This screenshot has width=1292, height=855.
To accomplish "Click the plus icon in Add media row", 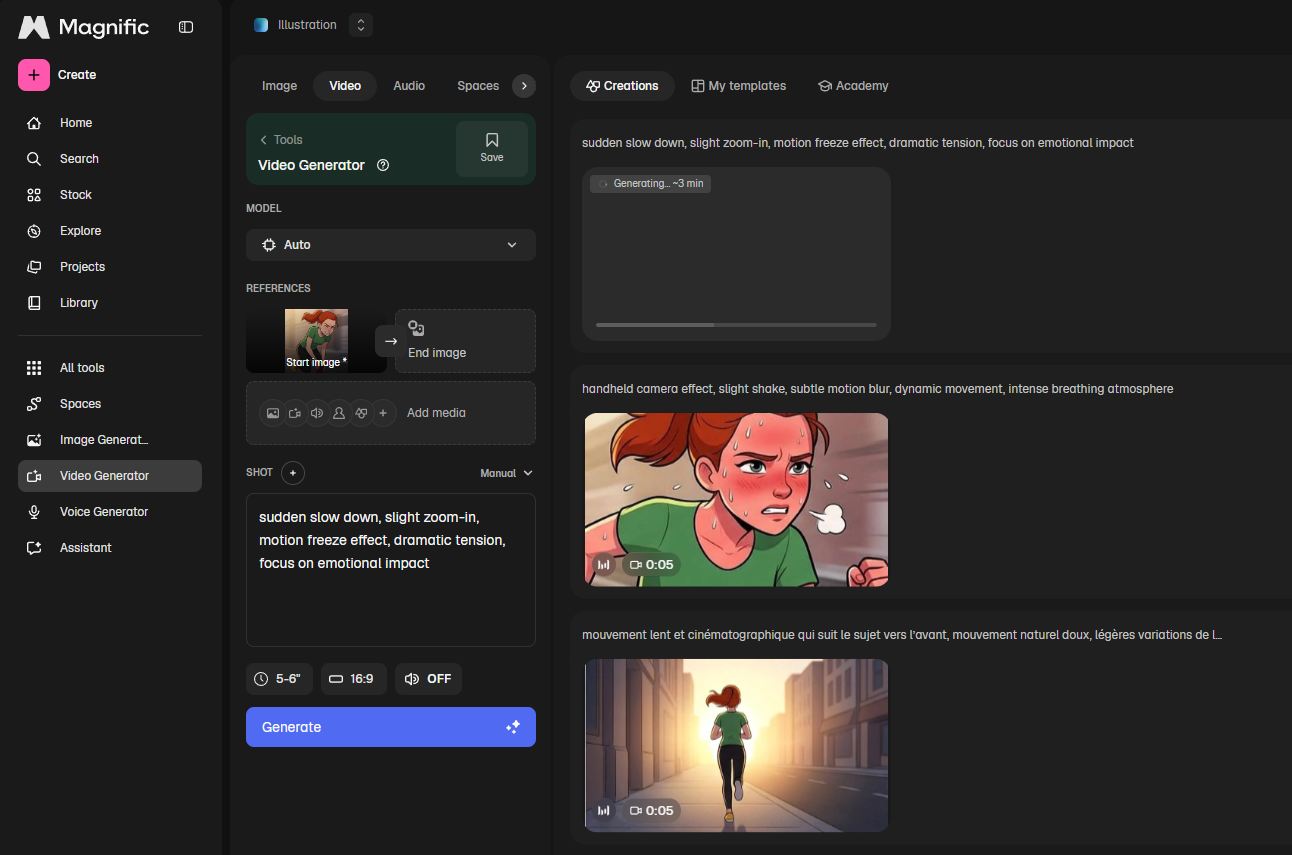I will [x=383, y=413].
